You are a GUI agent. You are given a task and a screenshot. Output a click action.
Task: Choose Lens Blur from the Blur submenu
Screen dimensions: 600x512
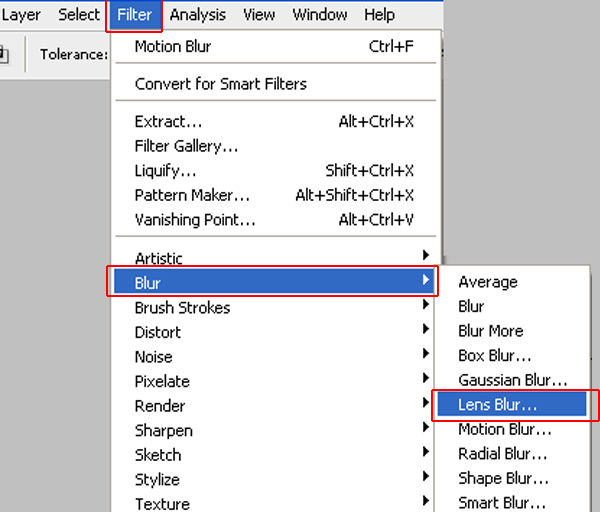498,405
